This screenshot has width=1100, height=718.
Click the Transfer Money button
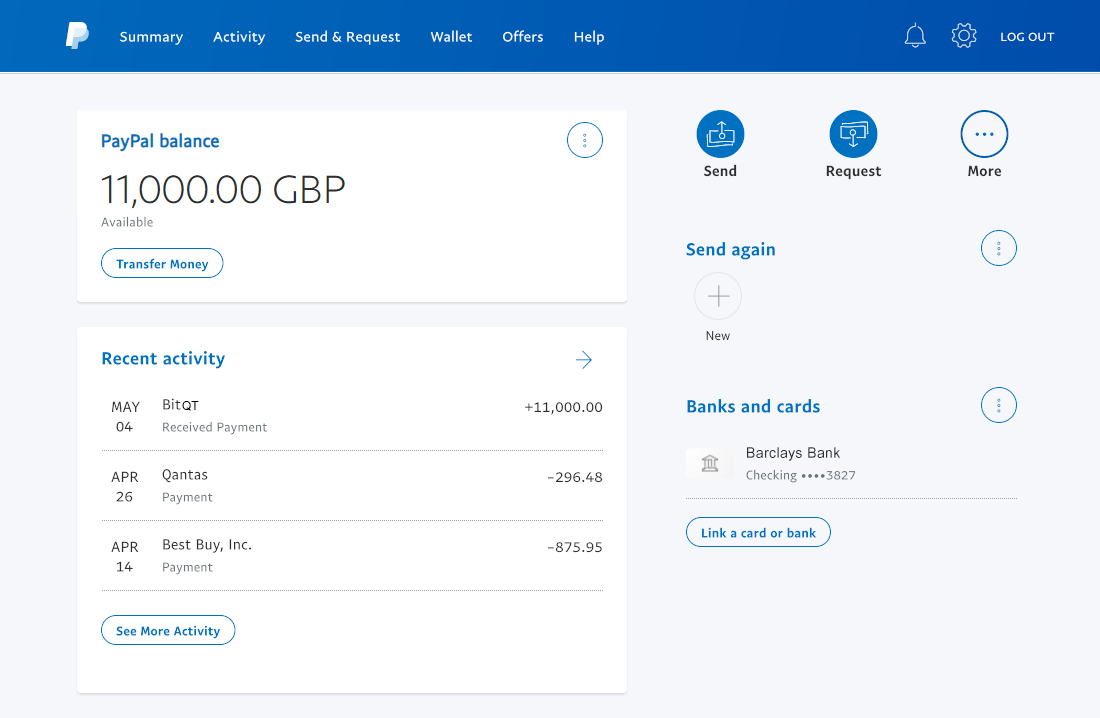tap(162, 263)
